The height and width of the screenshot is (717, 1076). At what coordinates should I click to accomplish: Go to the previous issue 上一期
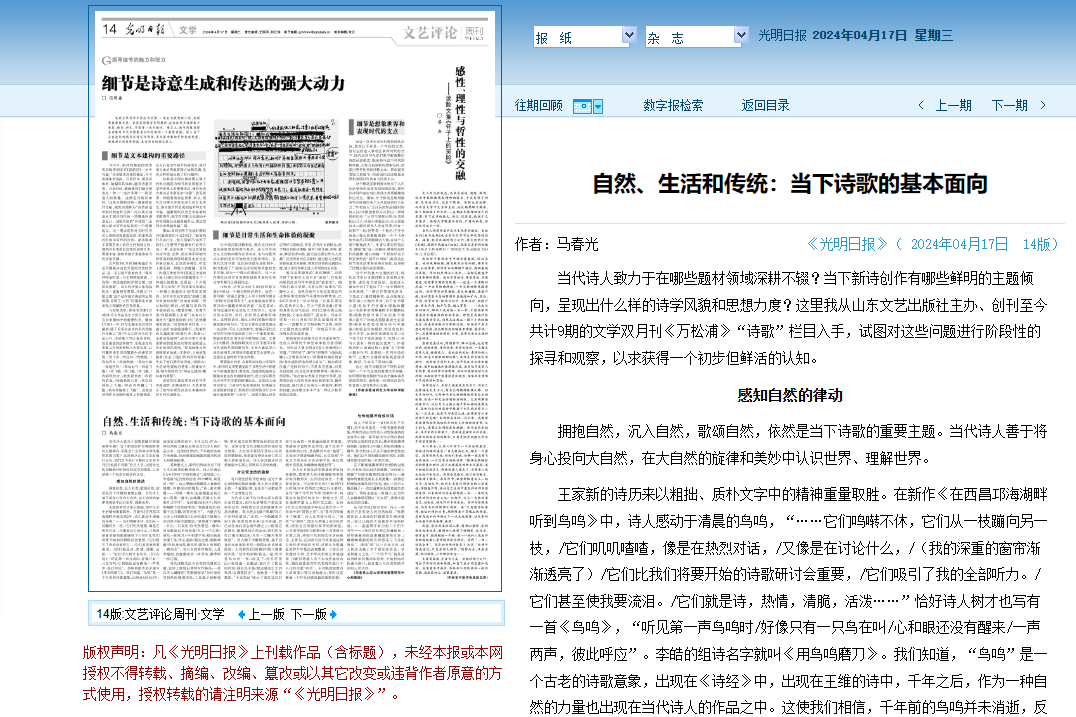[x=954, y=106]
